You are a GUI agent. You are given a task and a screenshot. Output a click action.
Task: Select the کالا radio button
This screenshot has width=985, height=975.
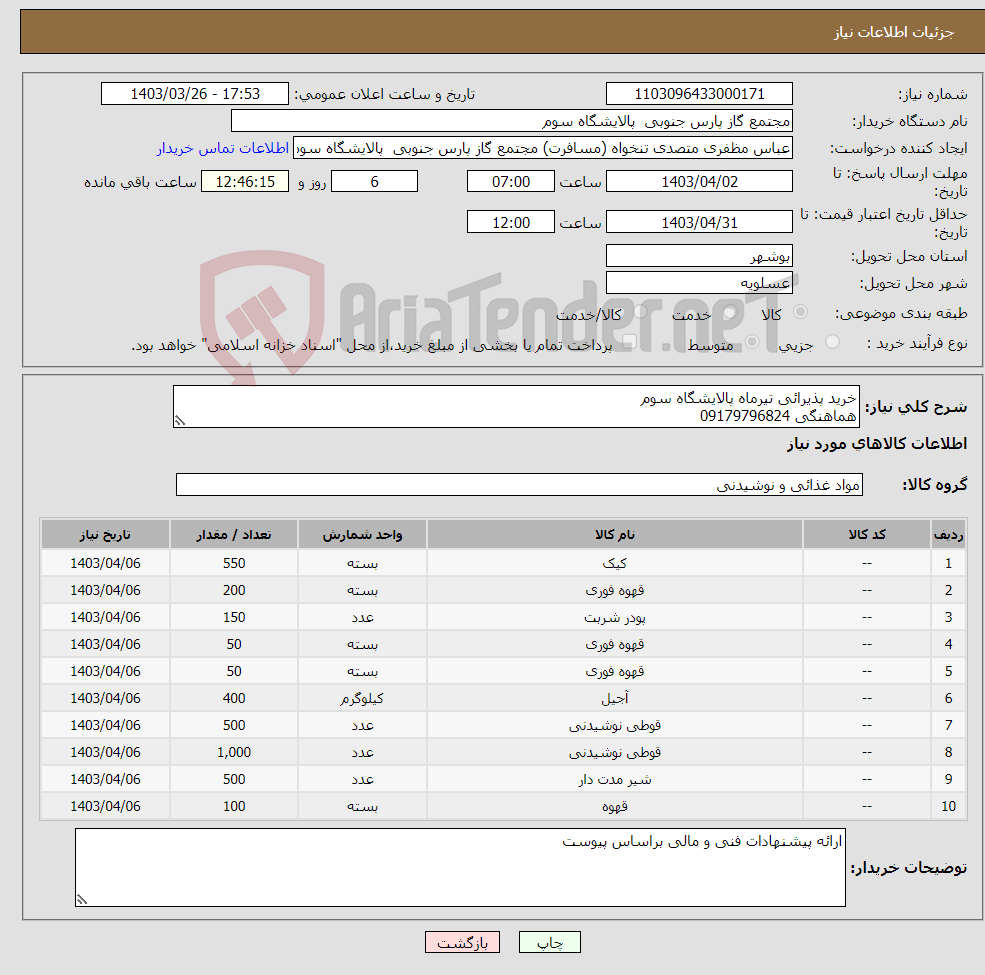coord(800,312)
